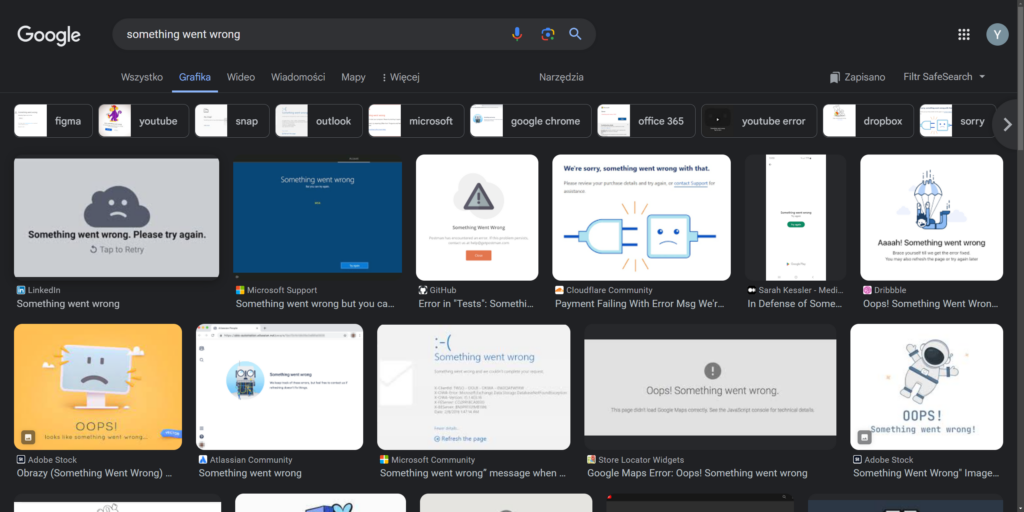Screen dimensions: 1024x512
Task: Expand the Filtr SafeSearch dropdown
Action: point(944,77)
